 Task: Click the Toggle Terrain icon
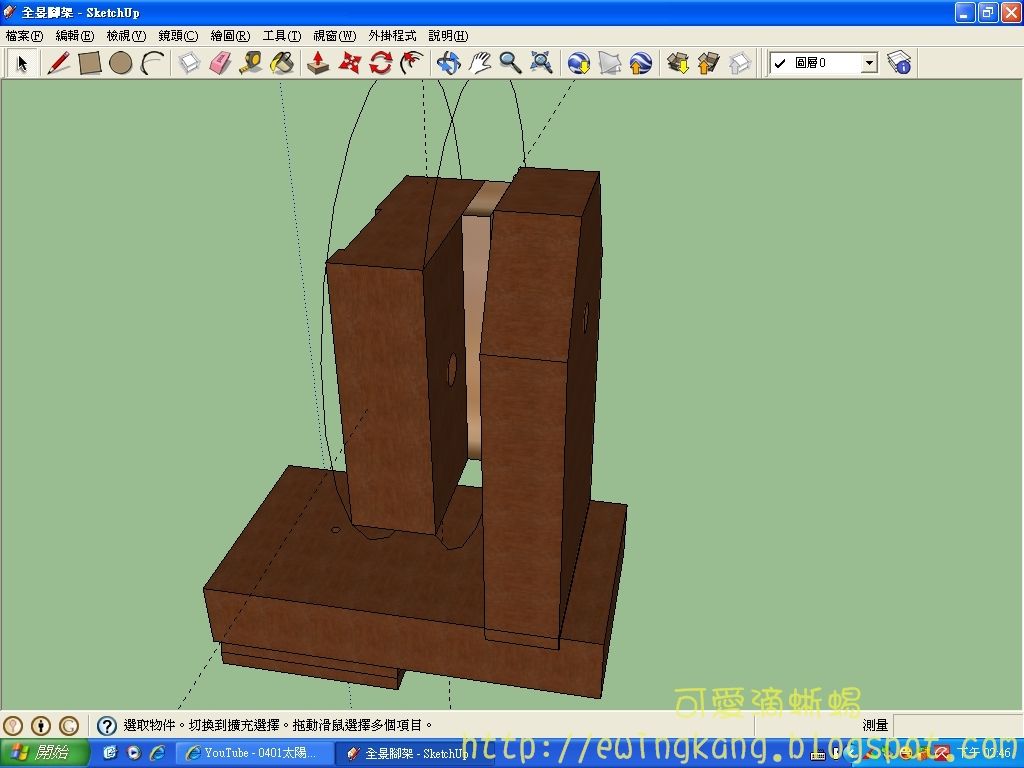[610, 63]
